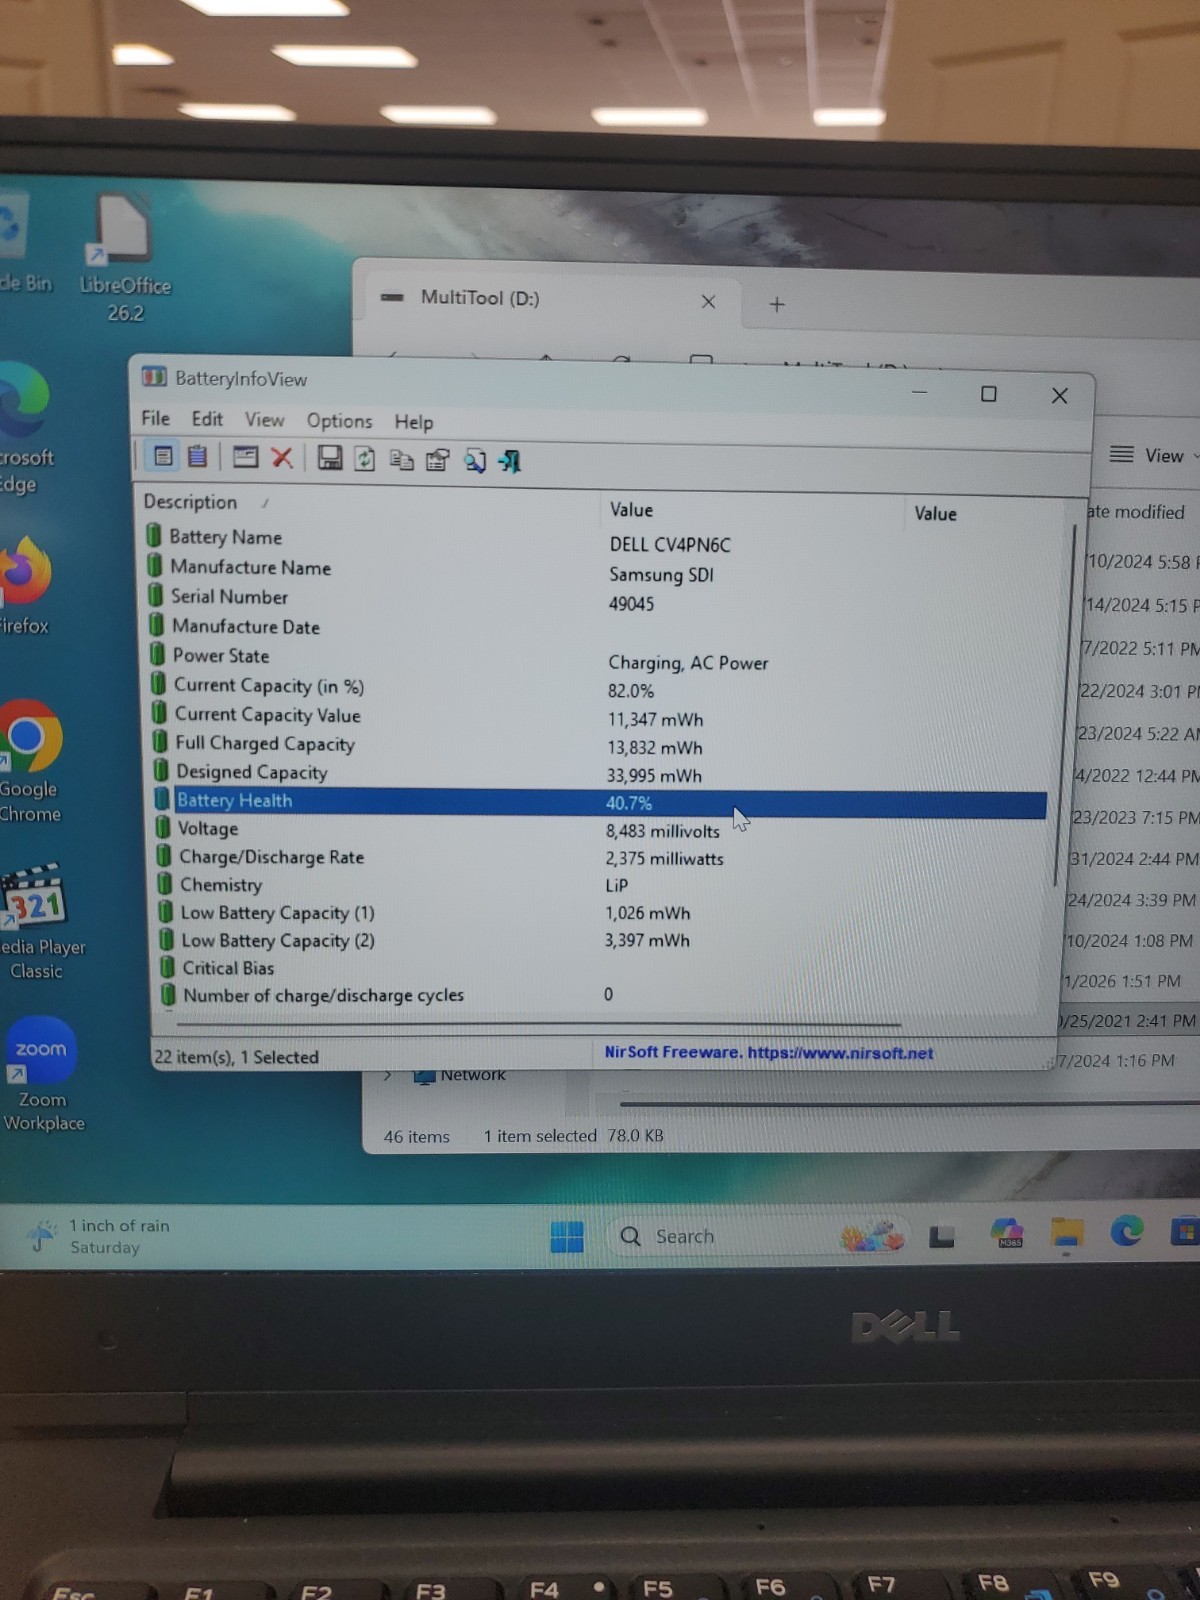
Task: Click the Exit door toolbar icon
Action: pos(510,461)
